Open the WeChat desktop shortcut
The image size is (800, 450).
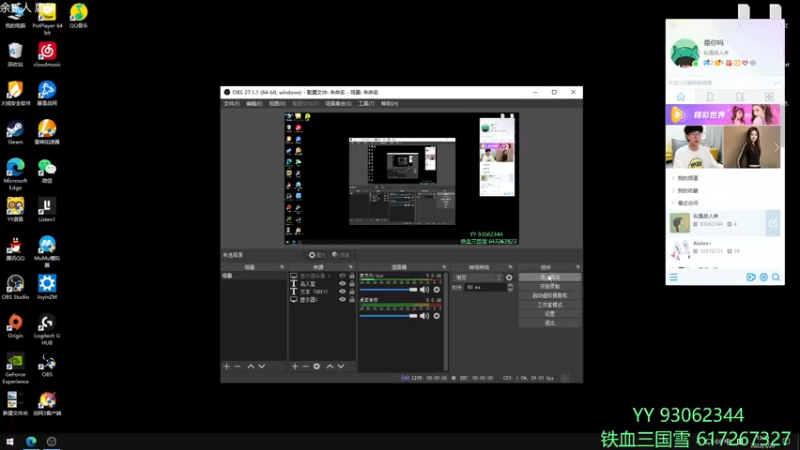coord(47,171)
